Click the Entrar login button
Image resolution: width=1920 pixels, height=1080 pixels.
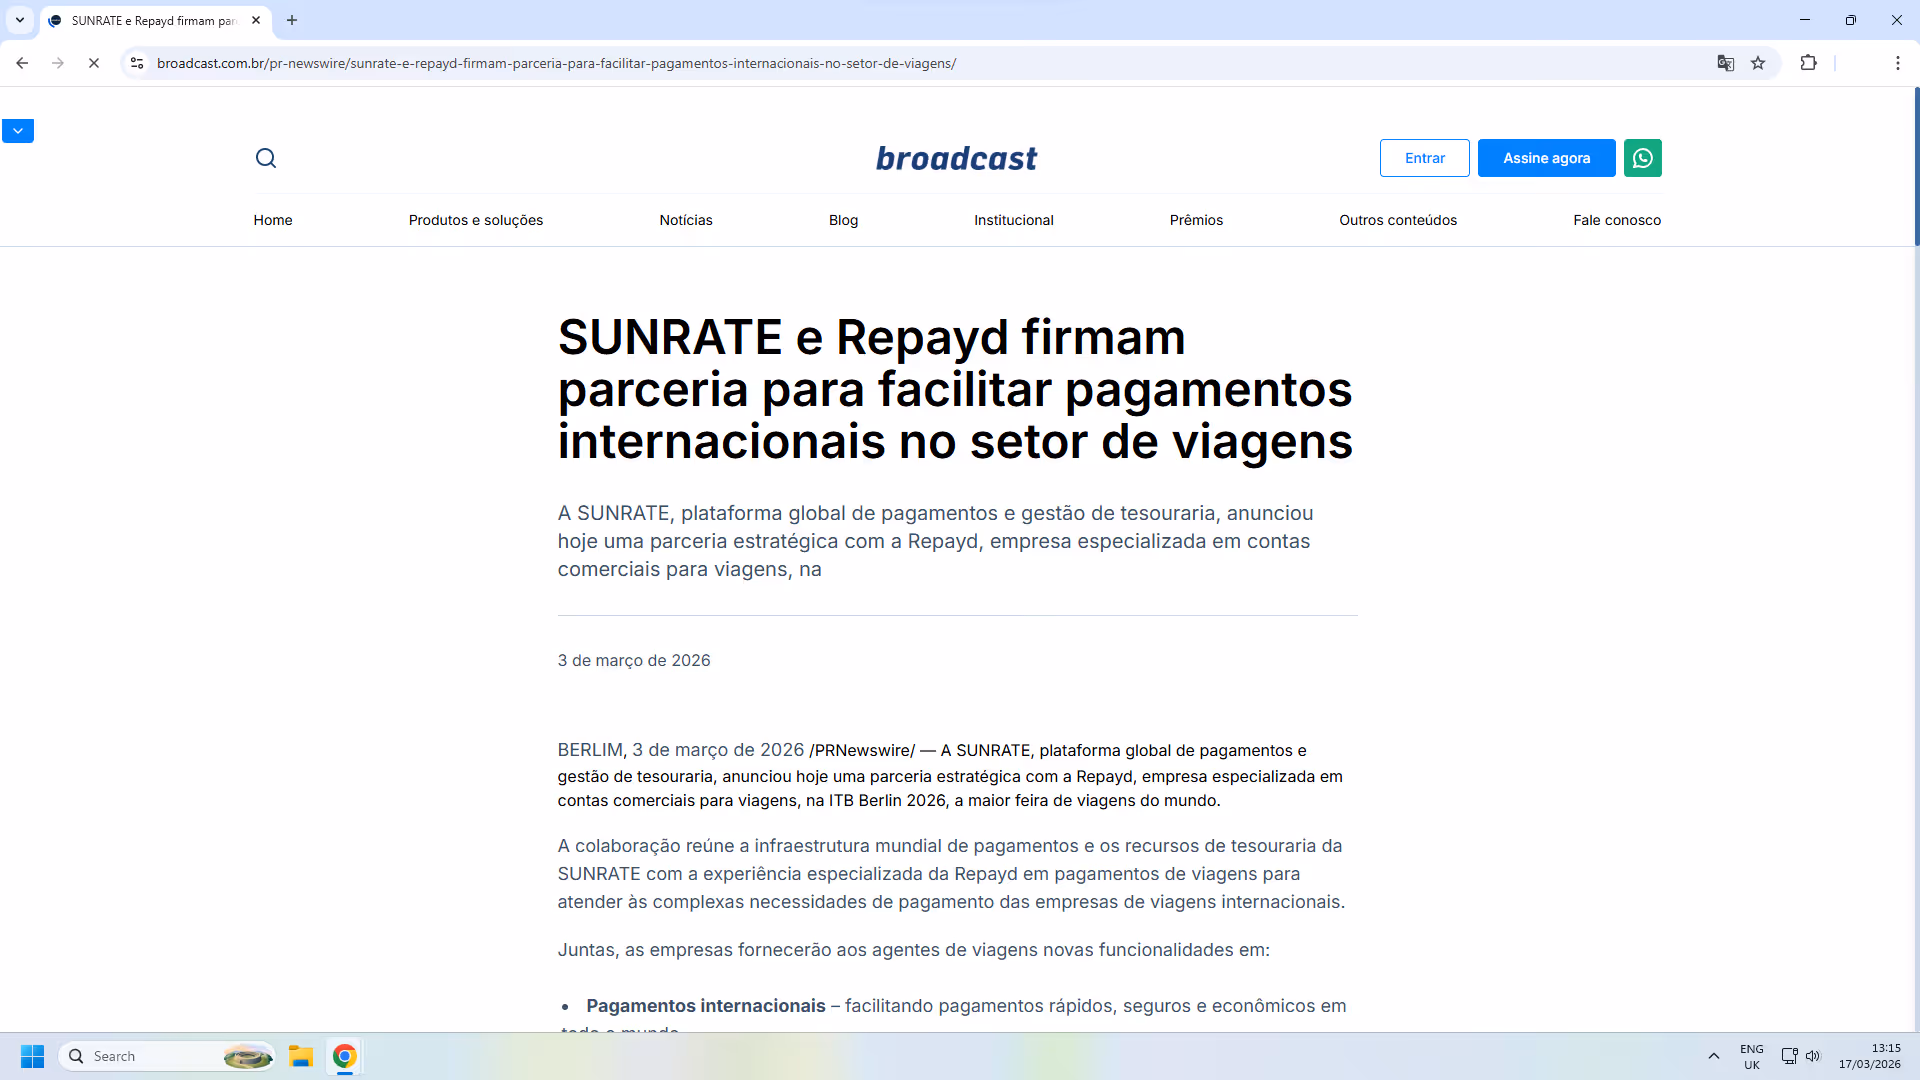1424,158
